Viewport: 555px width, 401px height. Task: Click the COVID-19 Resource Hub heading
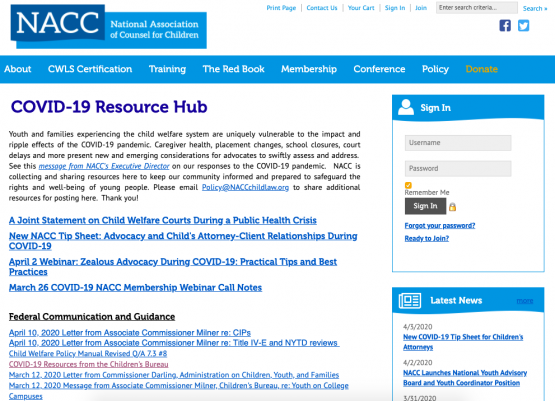109,107
